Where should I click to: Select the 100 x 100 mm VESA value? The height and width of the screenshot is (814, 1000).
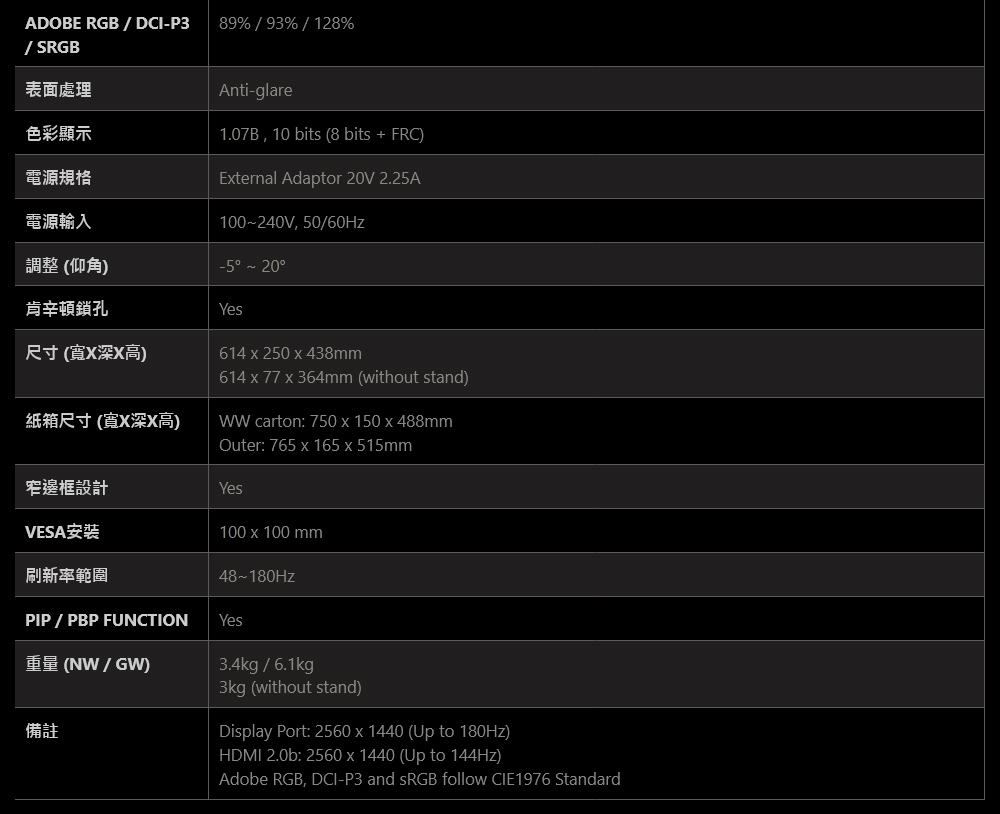click(x=270, y=533)
